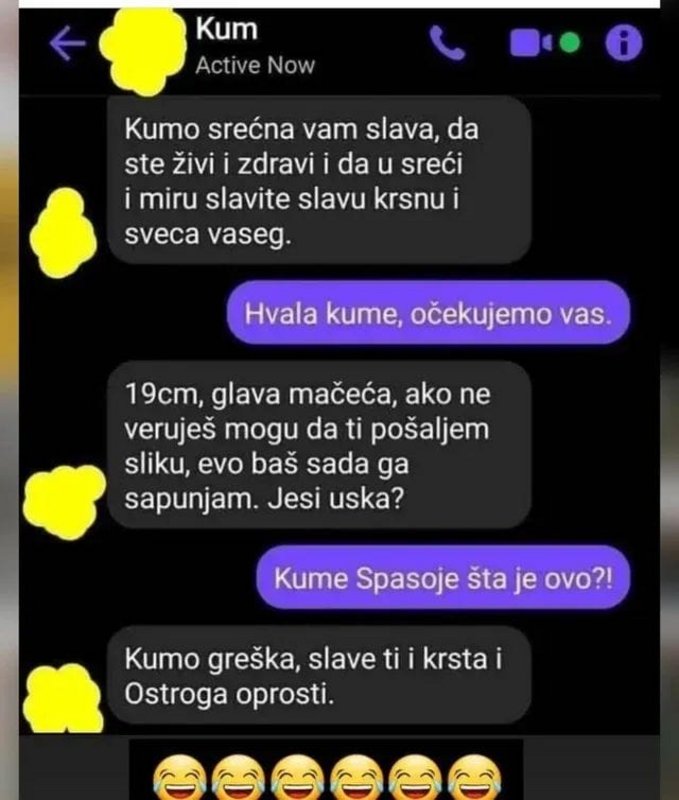This screenshot has width=679, height=800.
Task: Tap the third laughing emoji in the row
Action: click(297, 778)
